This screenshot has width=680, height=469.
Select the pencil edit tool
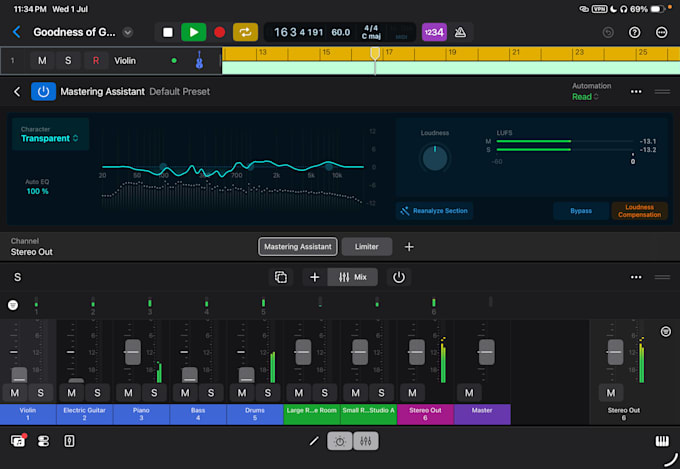click(x=314, y=441)
